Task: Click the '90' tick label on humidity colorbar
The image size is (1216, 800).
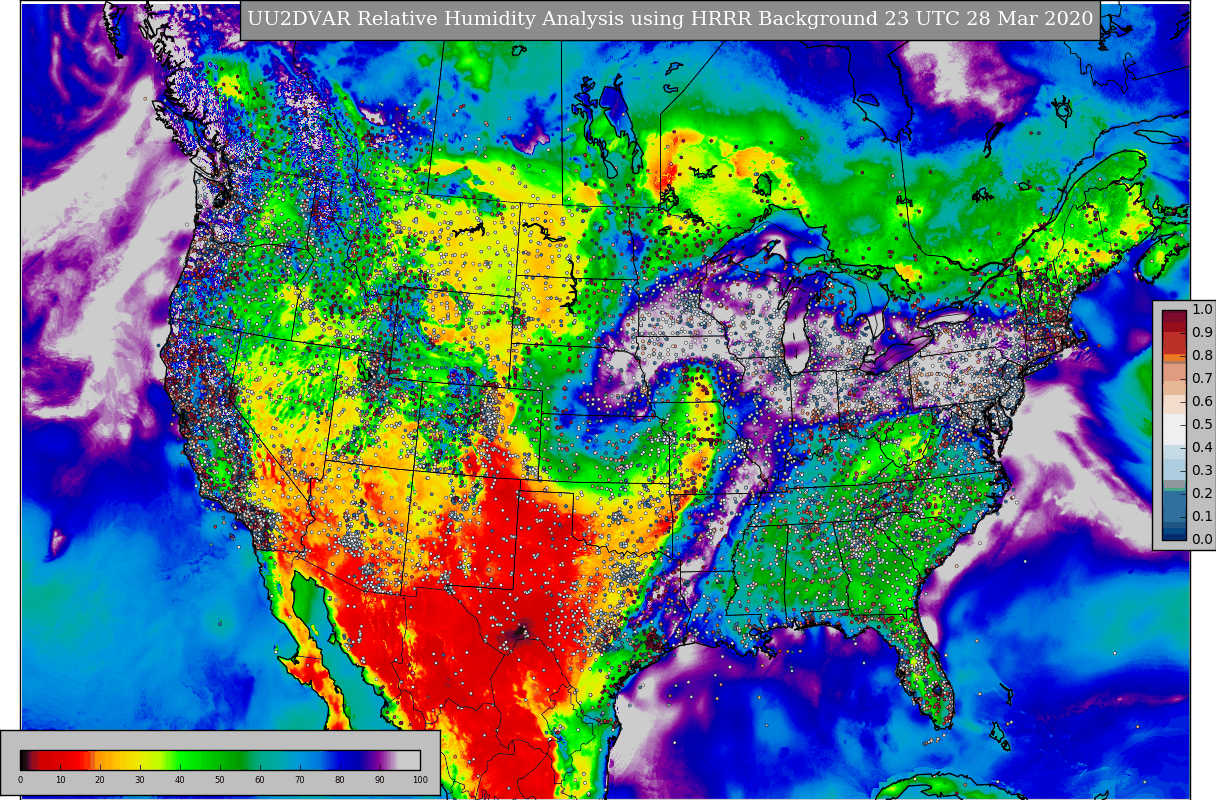Action: (x=380, y=780)
